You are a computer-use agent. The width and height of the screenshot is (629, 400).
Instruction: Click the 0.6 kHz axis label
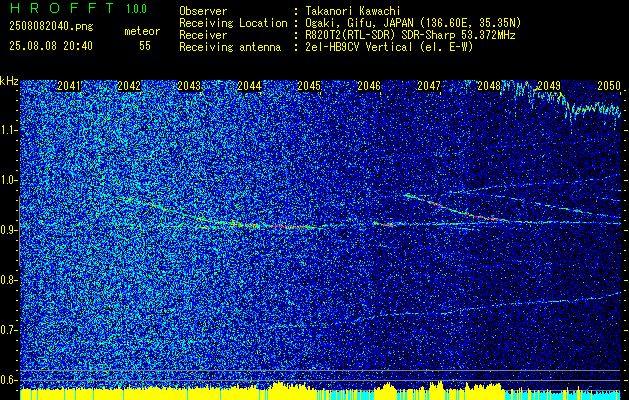pos(9,380)
